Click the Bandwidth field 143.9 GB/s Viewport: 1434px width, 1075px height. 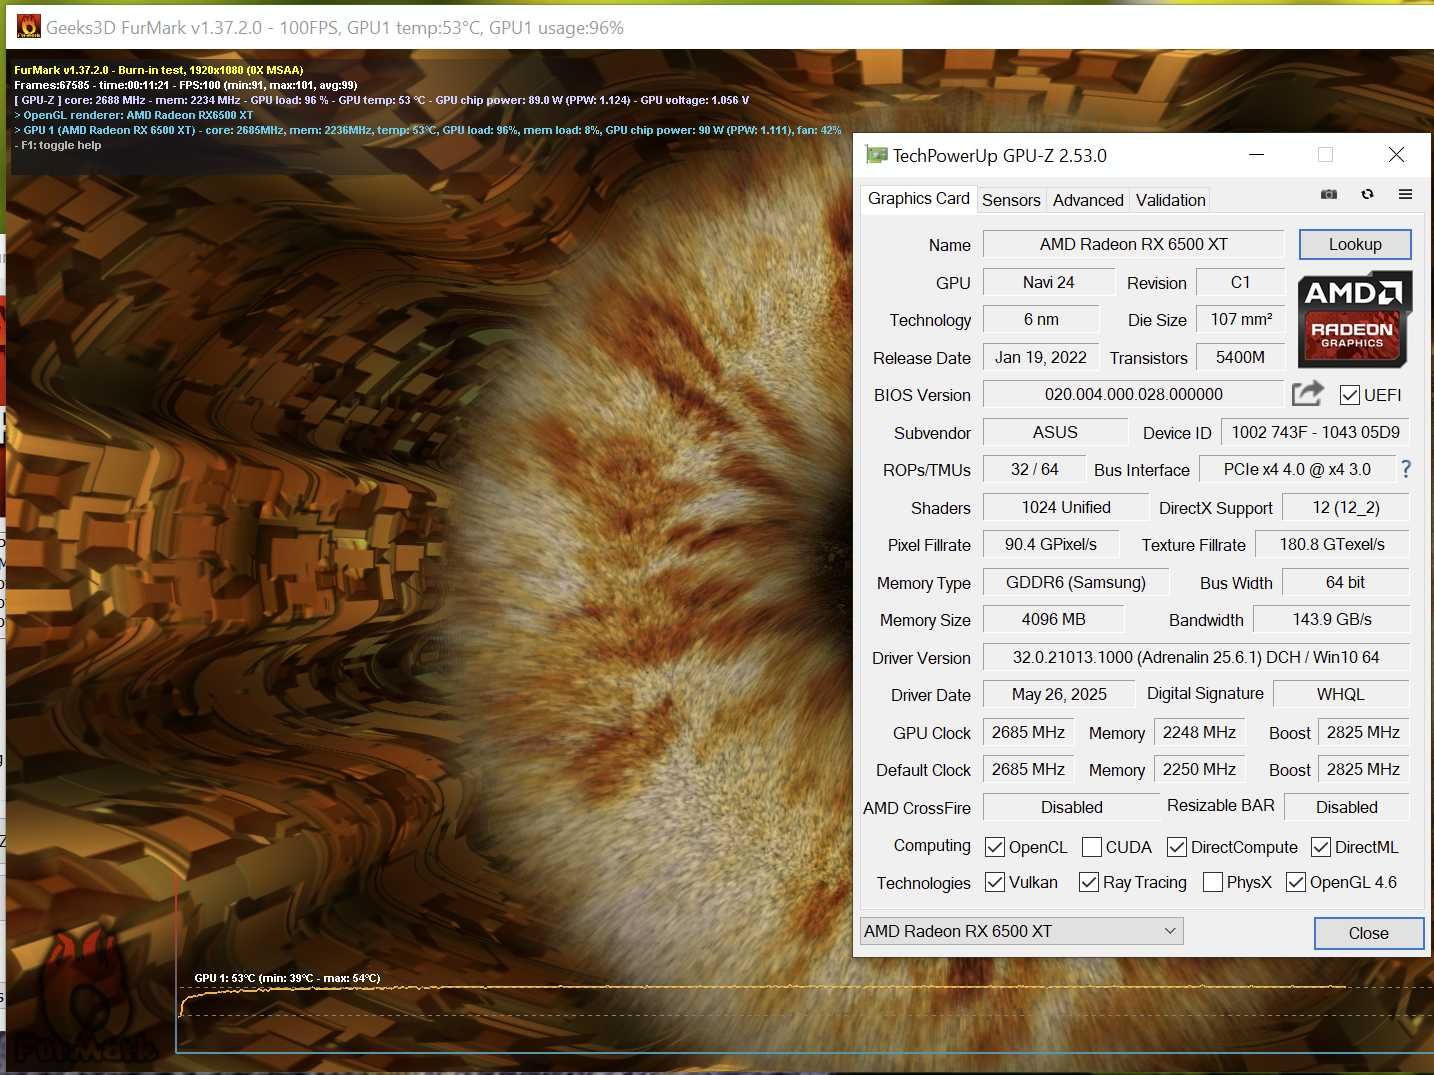coord(1331,619)
